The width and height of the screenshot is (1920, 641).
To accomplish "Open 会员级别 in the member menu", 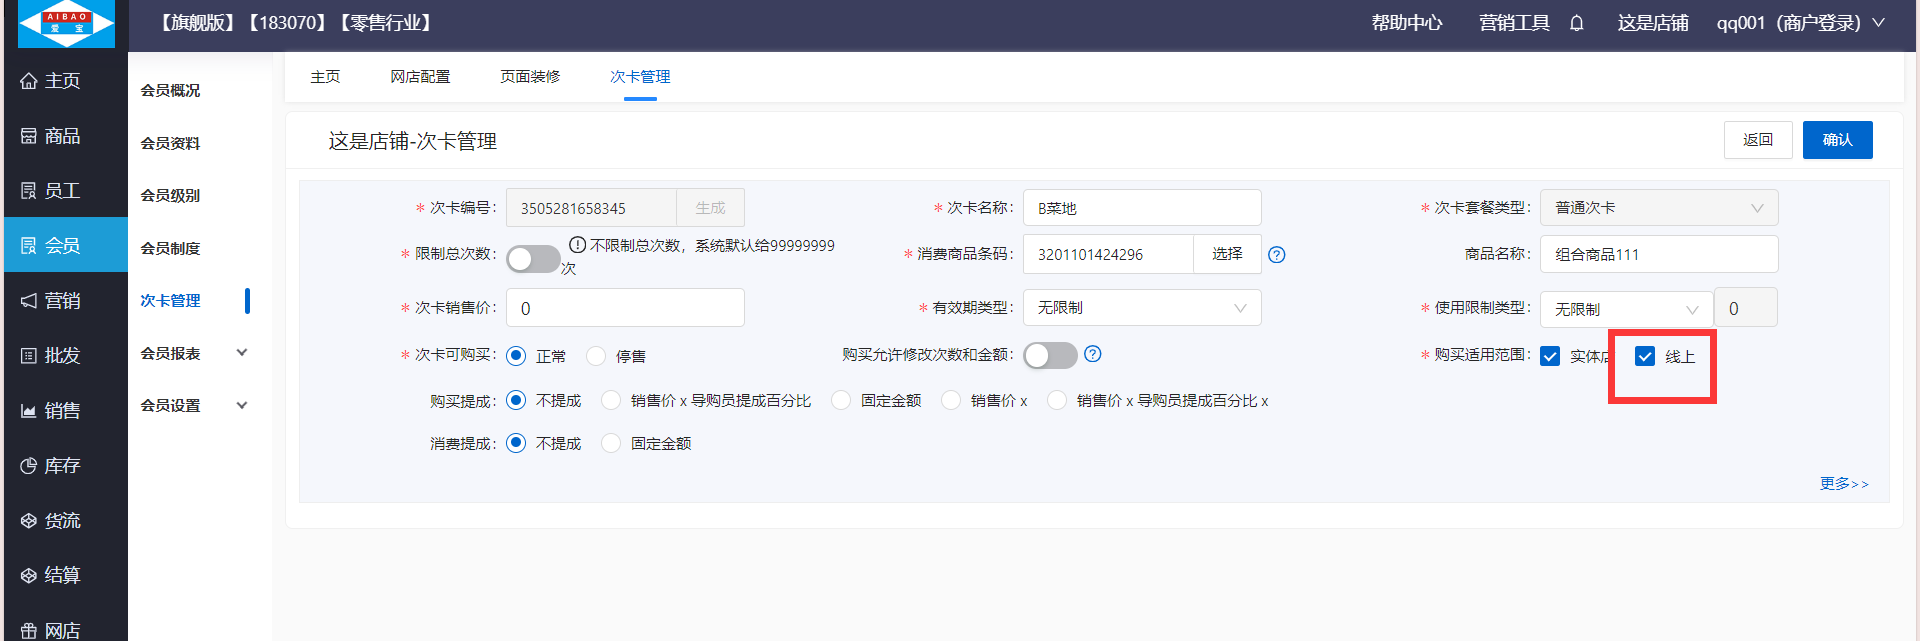I will click(x=170, y=196).
